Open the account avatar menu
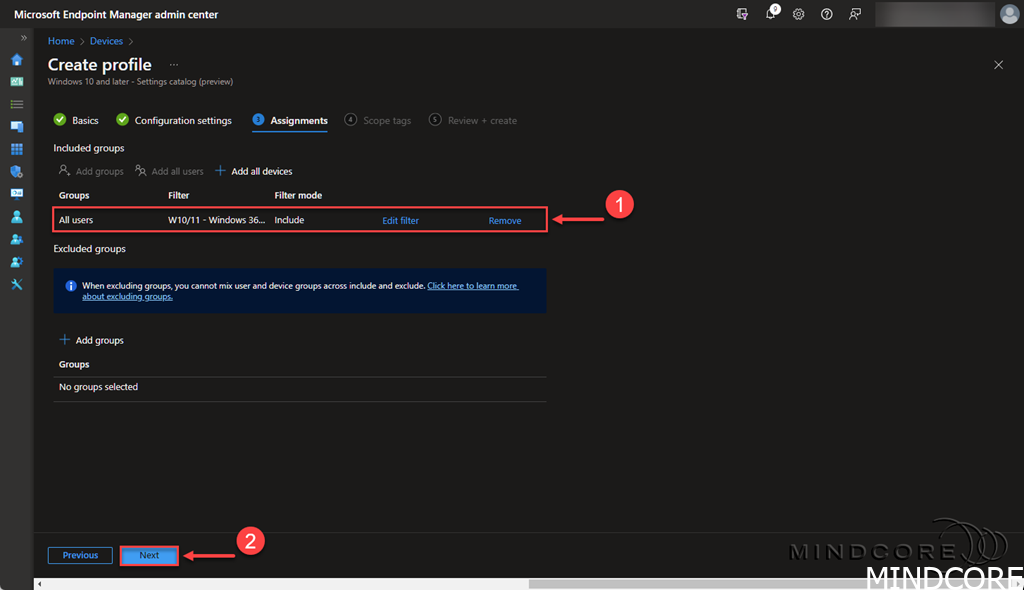Viewport: 1024px width, 590px height. tap(1009, 14)
